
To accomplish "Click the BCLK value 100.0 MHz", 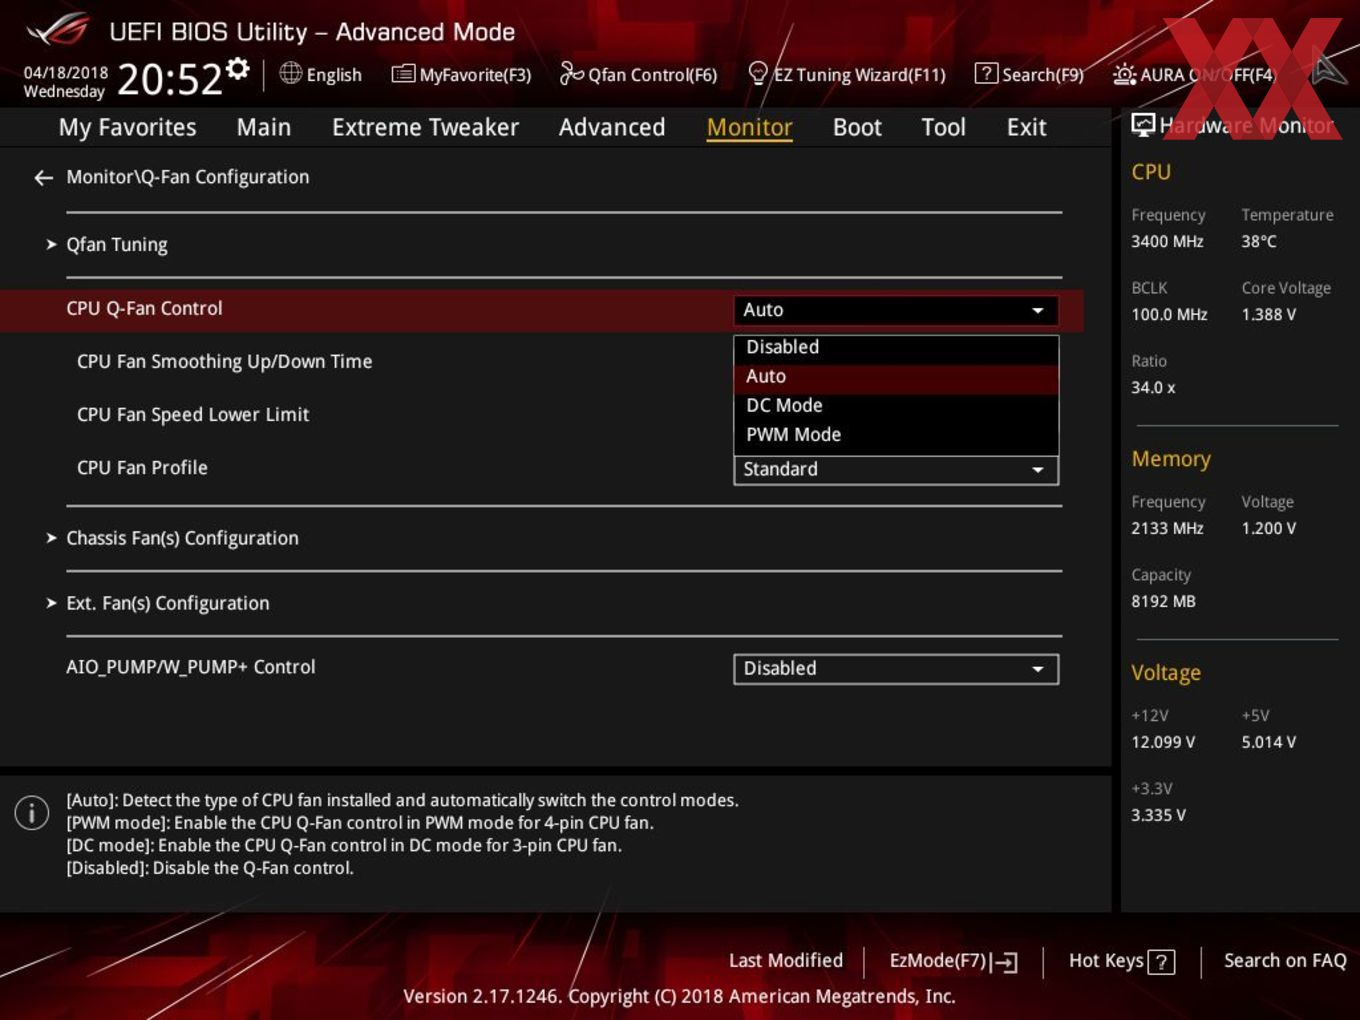I will 1169,314.
